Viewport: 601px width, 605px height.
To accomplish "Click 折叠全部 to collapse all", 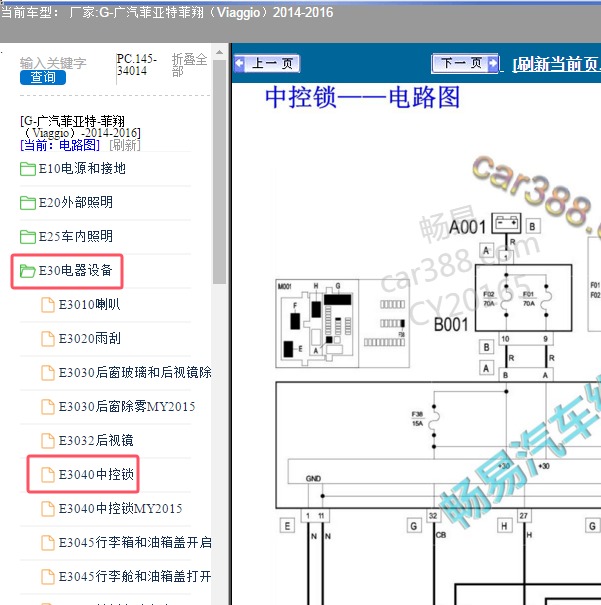I will (189, 65).
